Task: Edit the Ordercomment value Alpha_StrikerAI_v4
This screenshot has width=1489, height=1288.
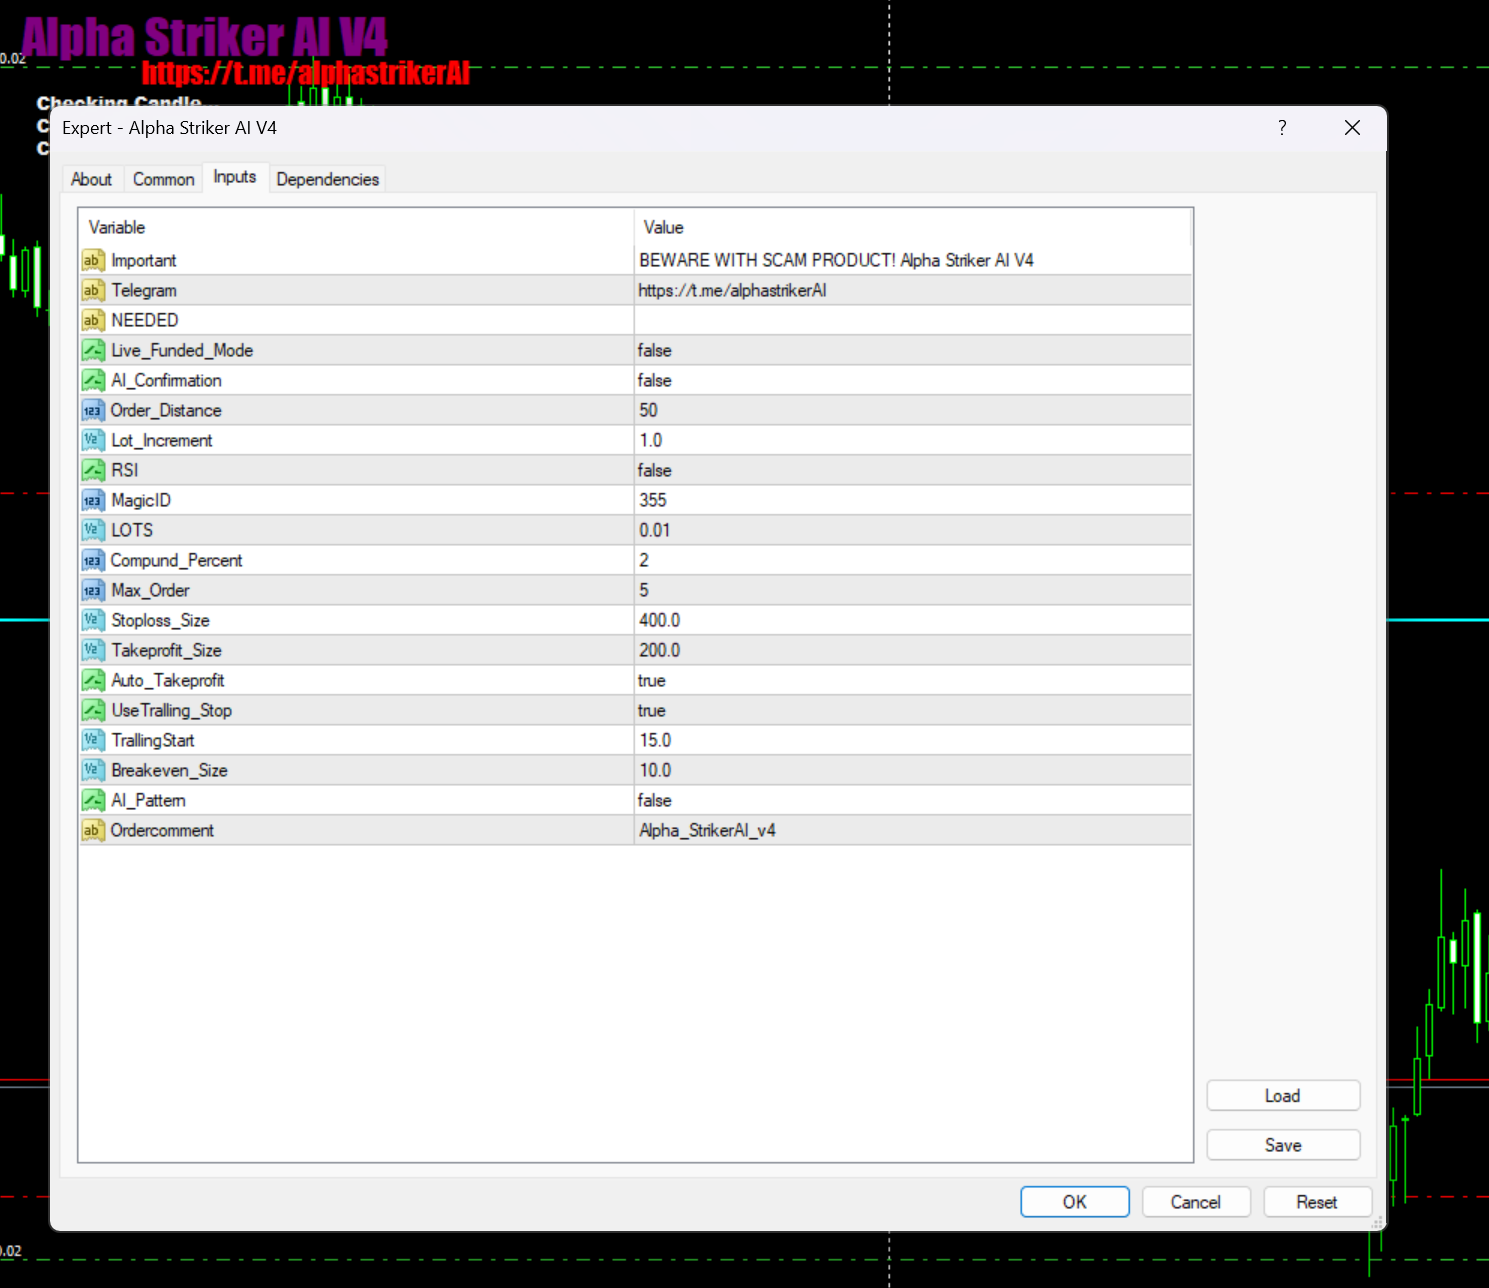Action: point(913,830)
